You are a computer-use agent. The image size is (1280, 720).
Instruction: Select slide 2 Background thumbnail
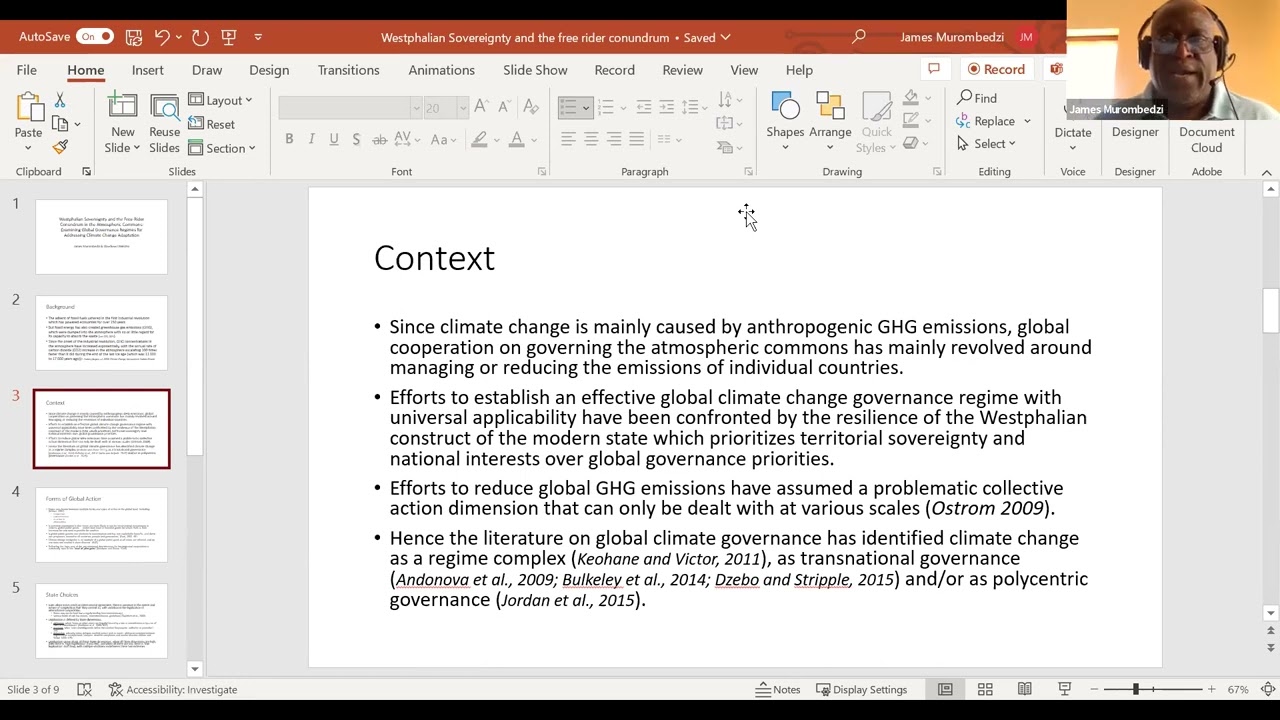[102, 333]
